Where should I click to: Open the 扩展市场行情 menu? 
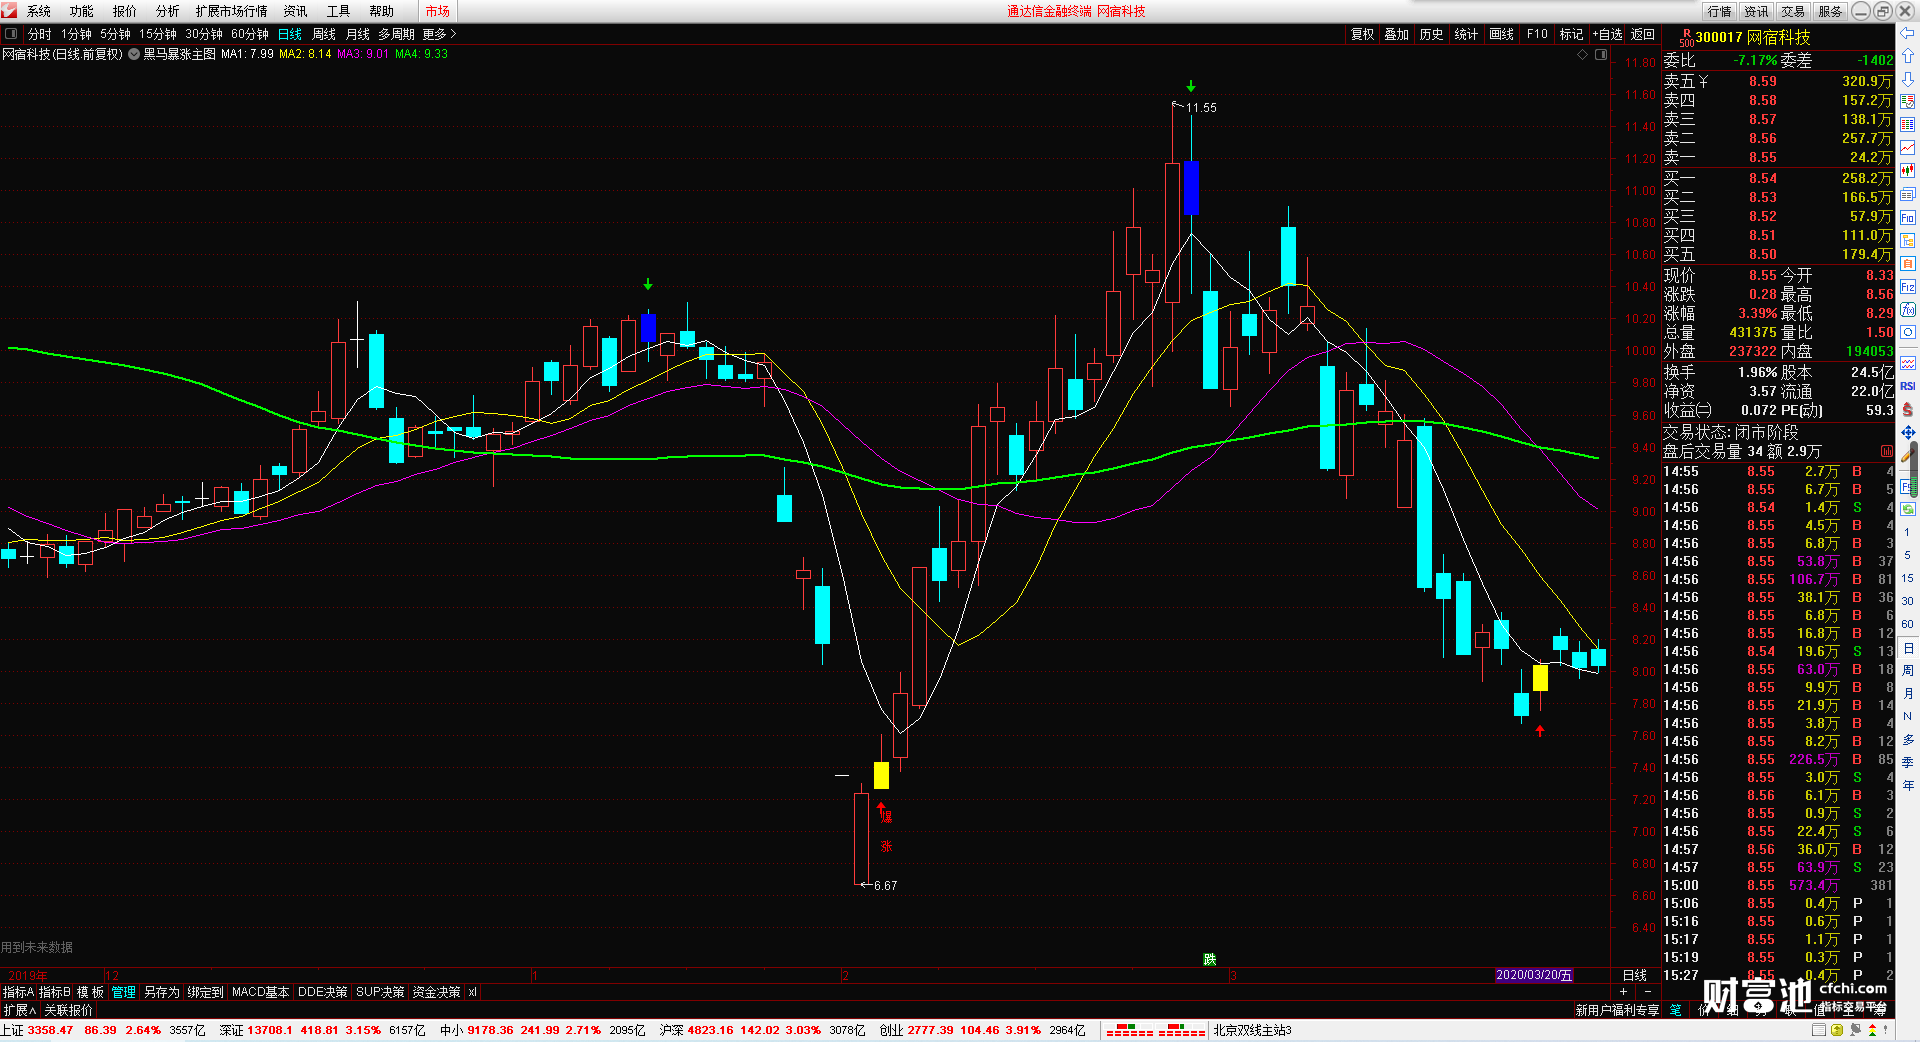pyautogui.click(x=232, y=11)
